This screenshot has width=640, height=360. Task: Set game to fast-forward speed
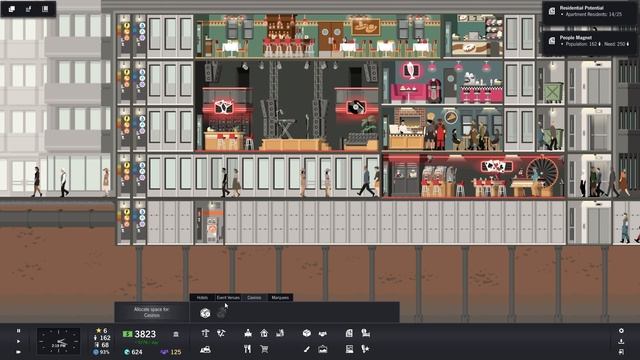coord(18,352)
